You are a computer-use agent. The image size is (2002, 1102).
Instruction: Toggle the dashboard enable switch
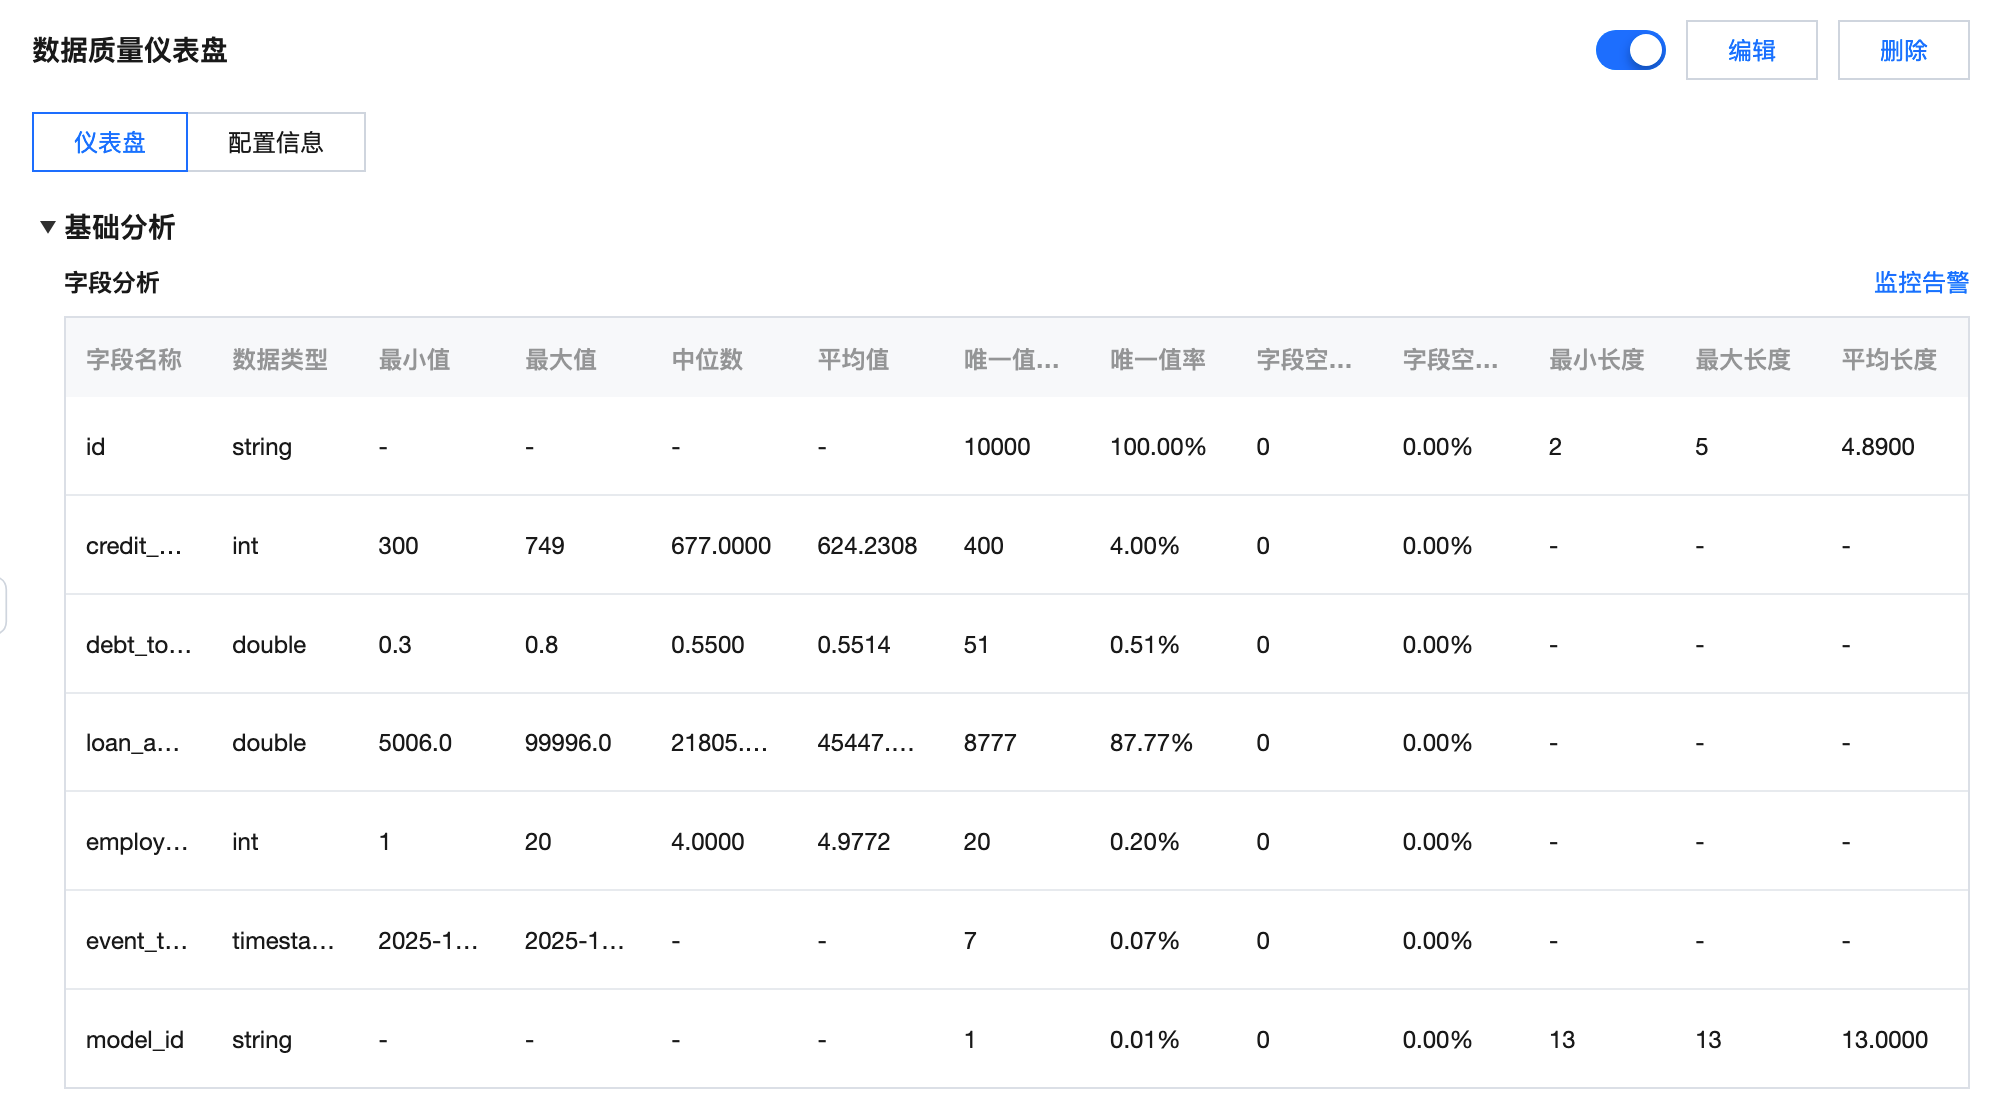[x=1630, y=50]
